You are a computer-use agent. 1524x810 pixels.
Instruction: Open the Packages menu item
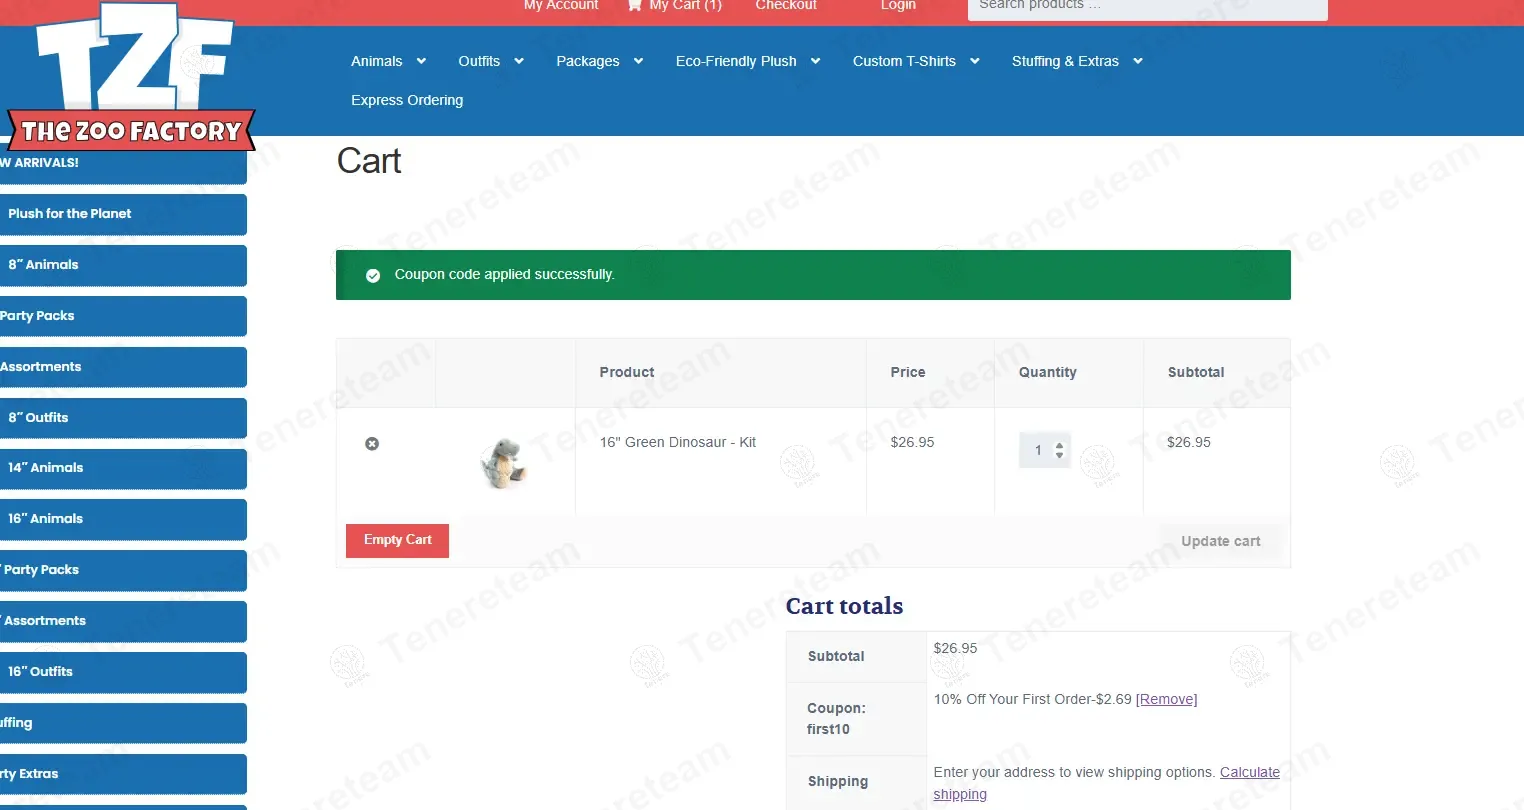[588, 61]
